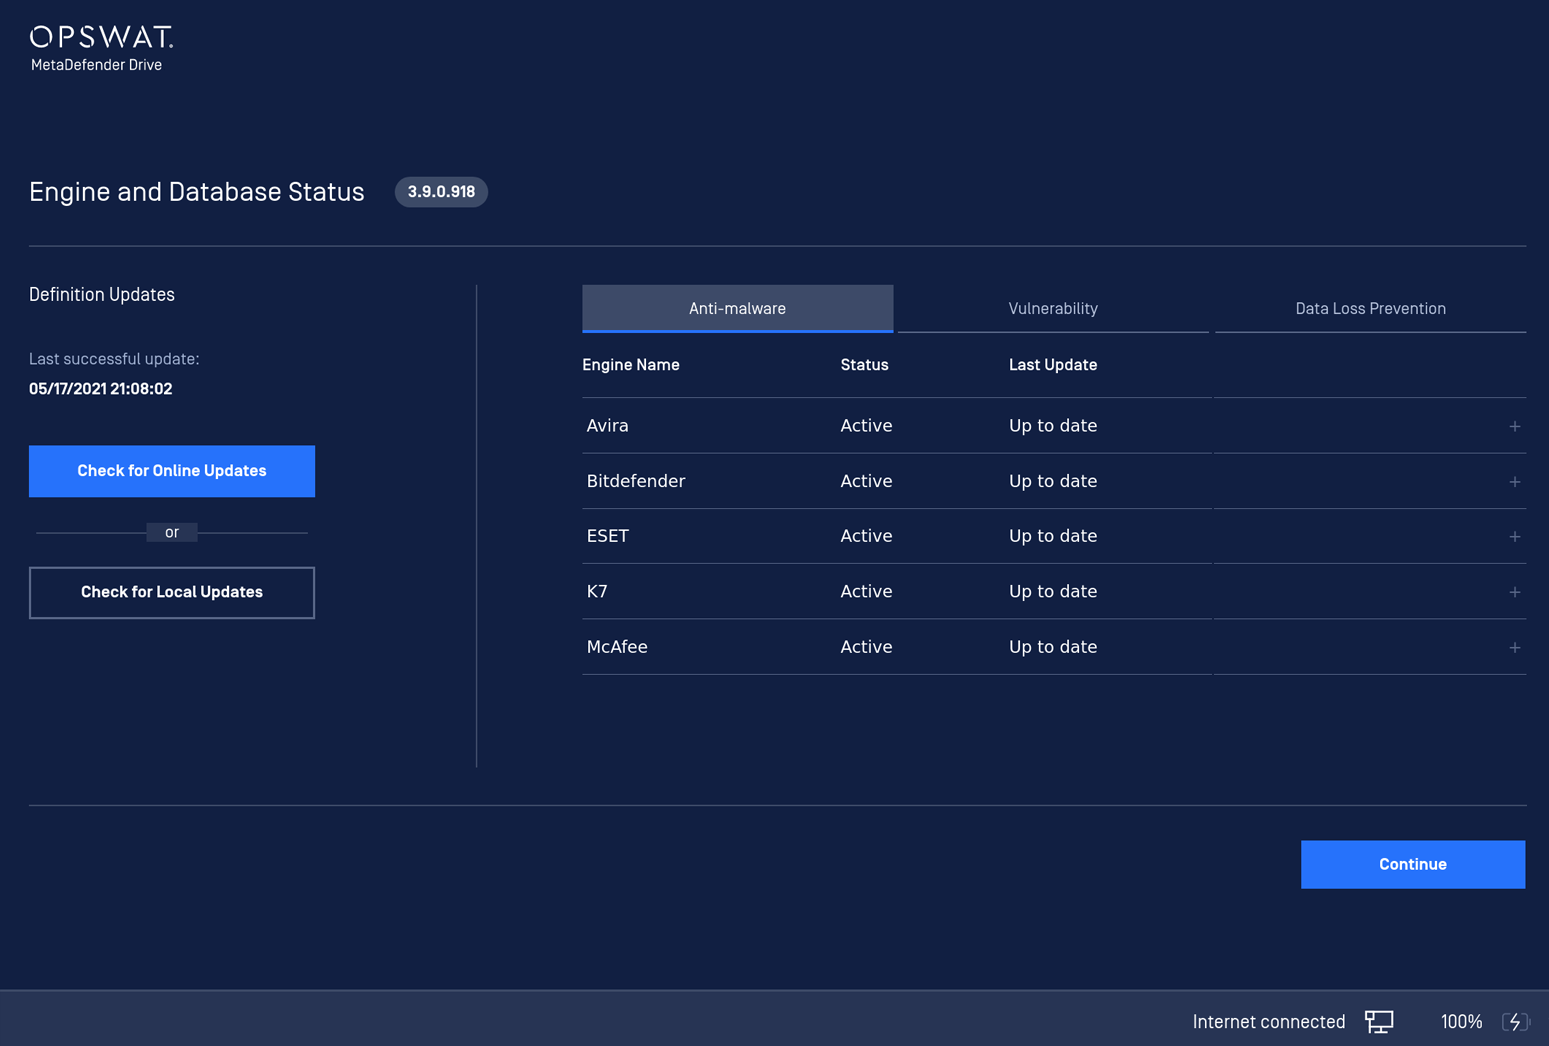Click K7's Up to date value
This screenshot has width=1549, height=1046.
pos(1053,592)
